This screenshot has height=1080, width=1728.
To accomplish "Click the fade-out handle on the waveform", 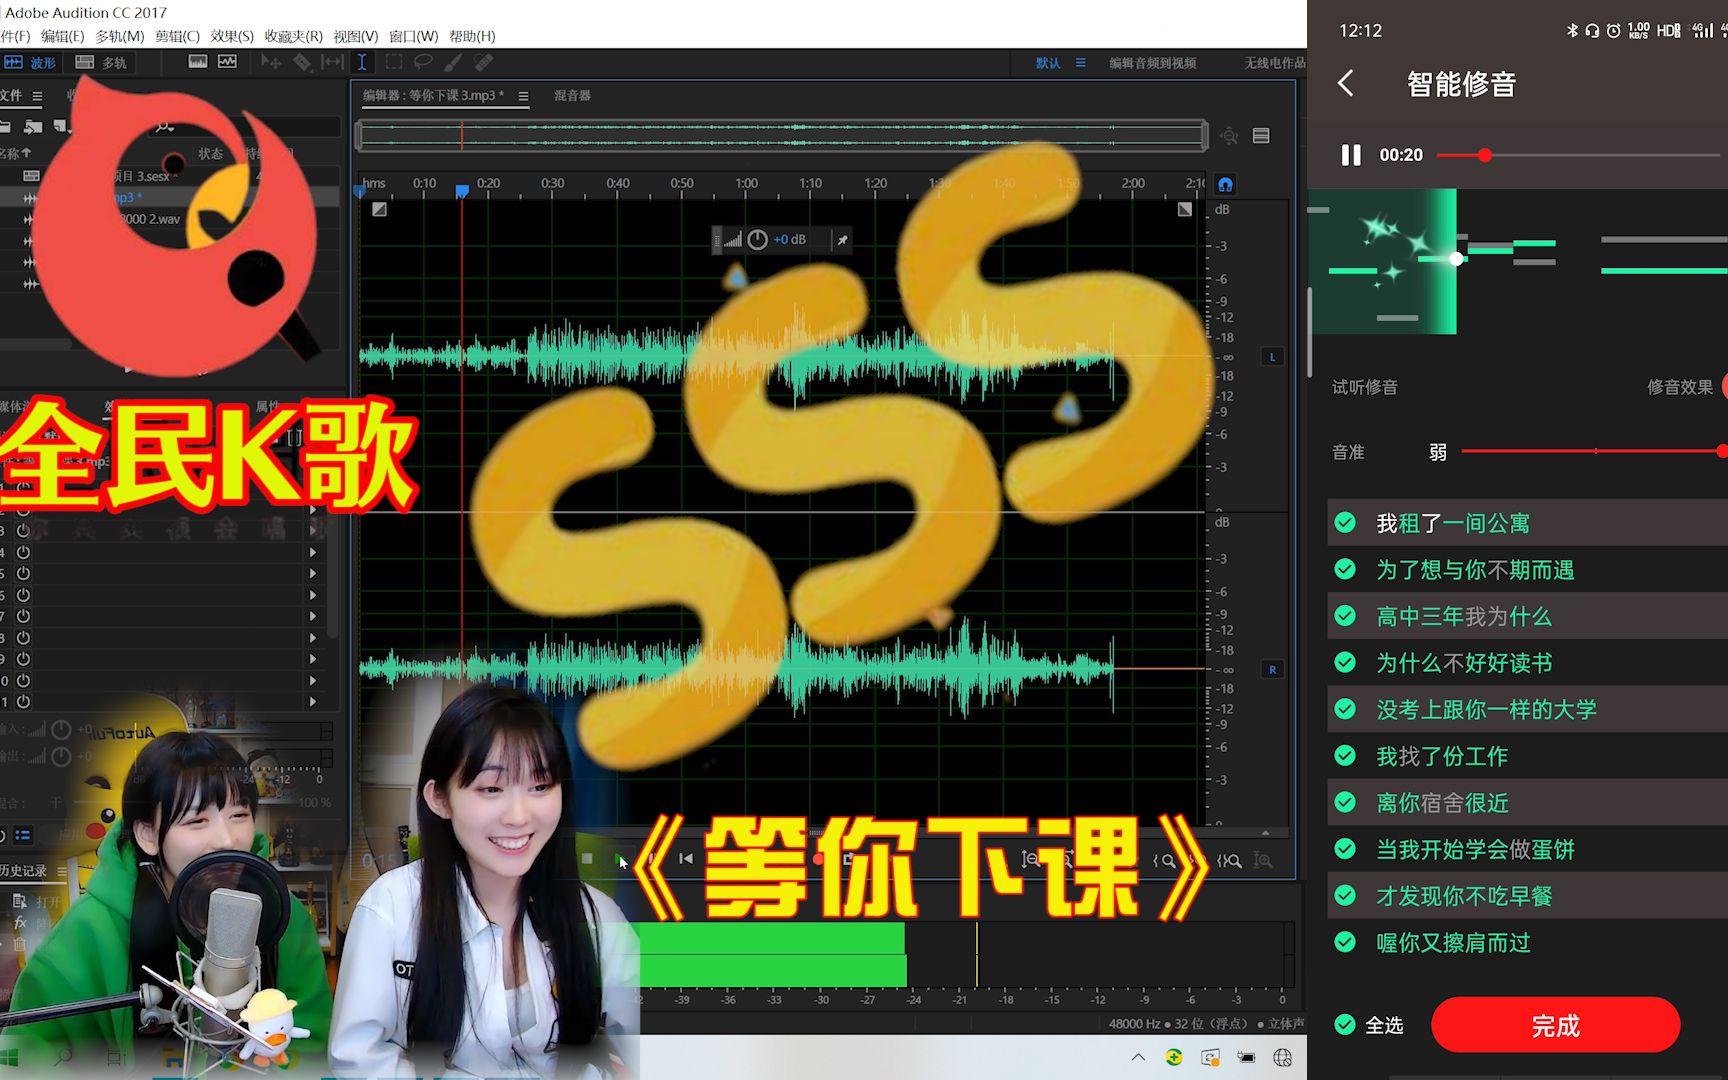I will (x=1185, y=209).
